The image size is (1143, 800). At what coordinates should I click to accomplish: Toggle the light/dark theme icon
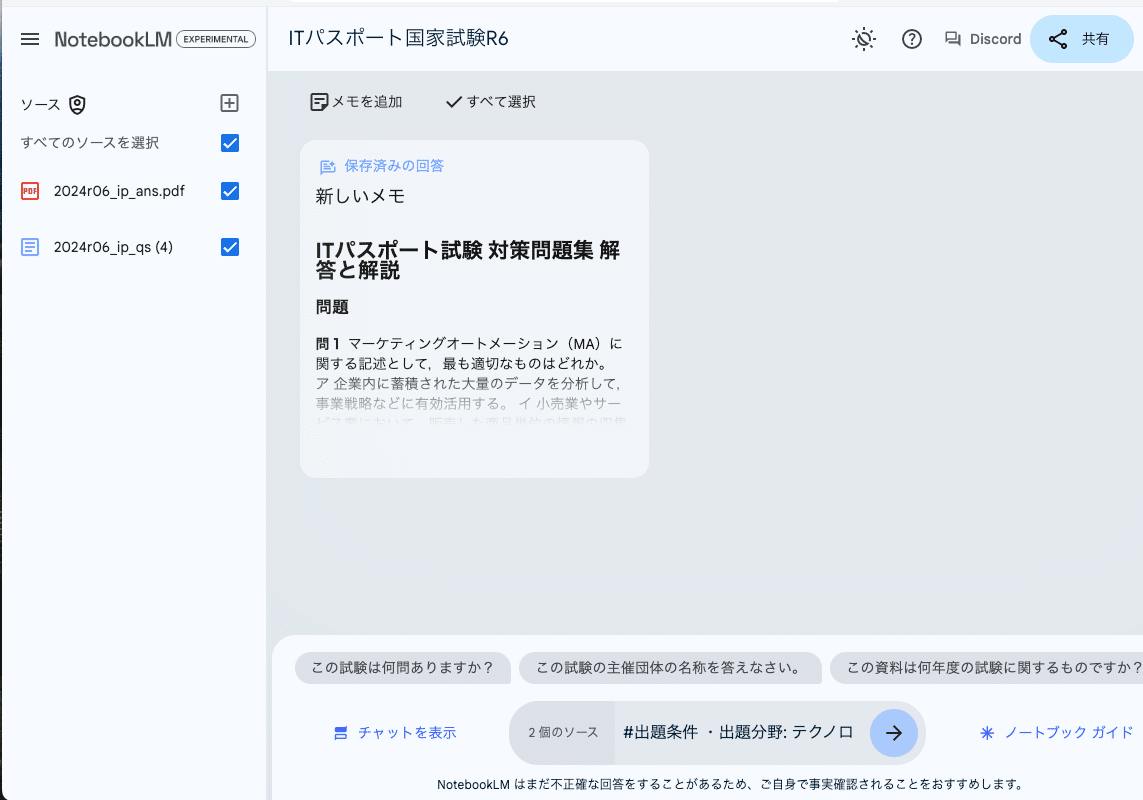(x=864, y=39)
